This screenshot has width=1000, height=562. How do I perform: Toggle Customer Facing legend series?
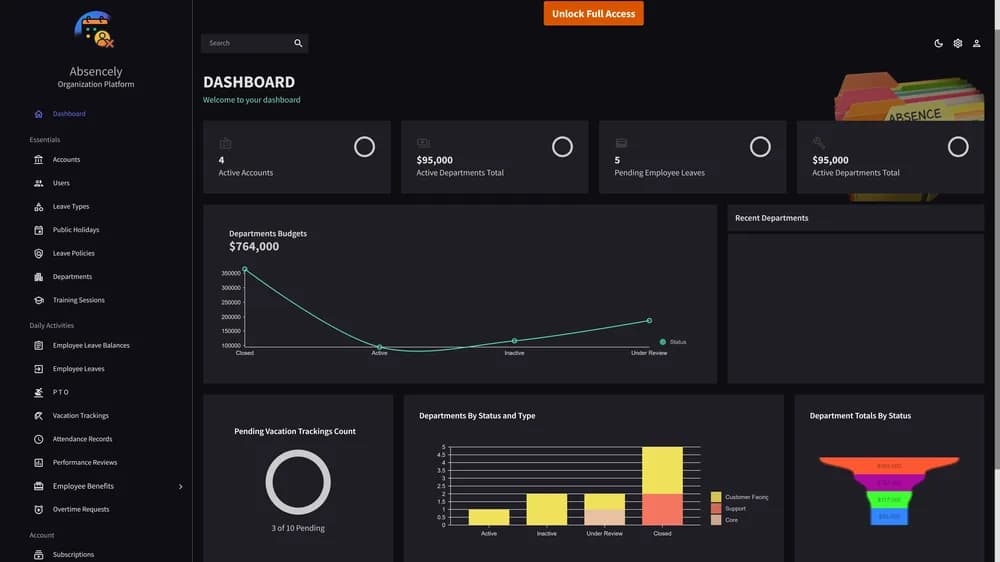740,497
